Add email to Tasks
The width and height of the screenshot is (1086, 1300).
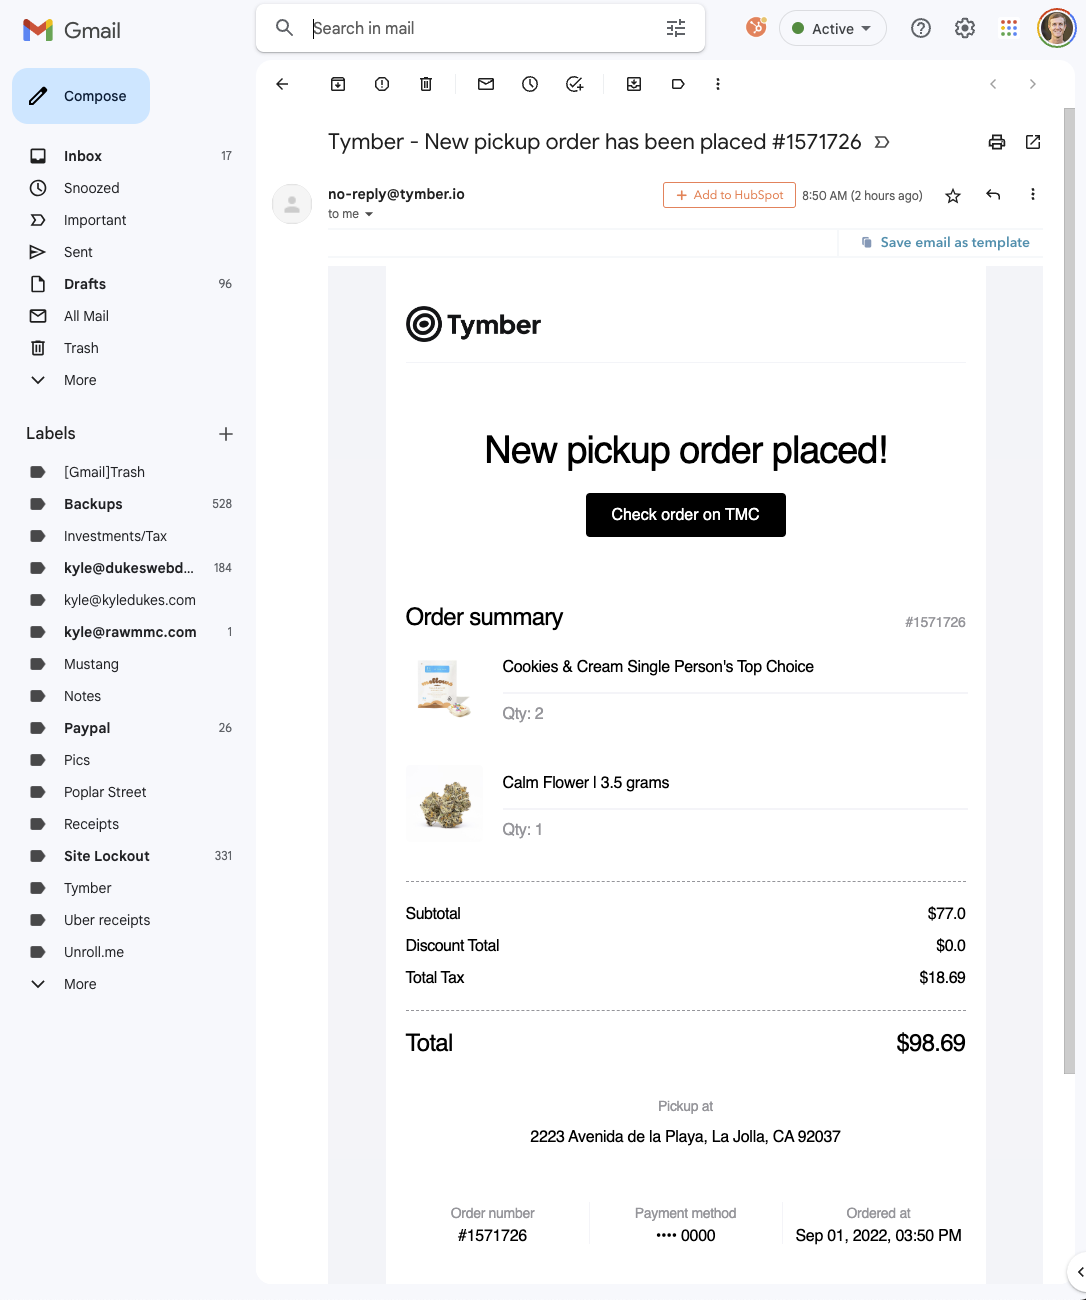click(574, 84)
